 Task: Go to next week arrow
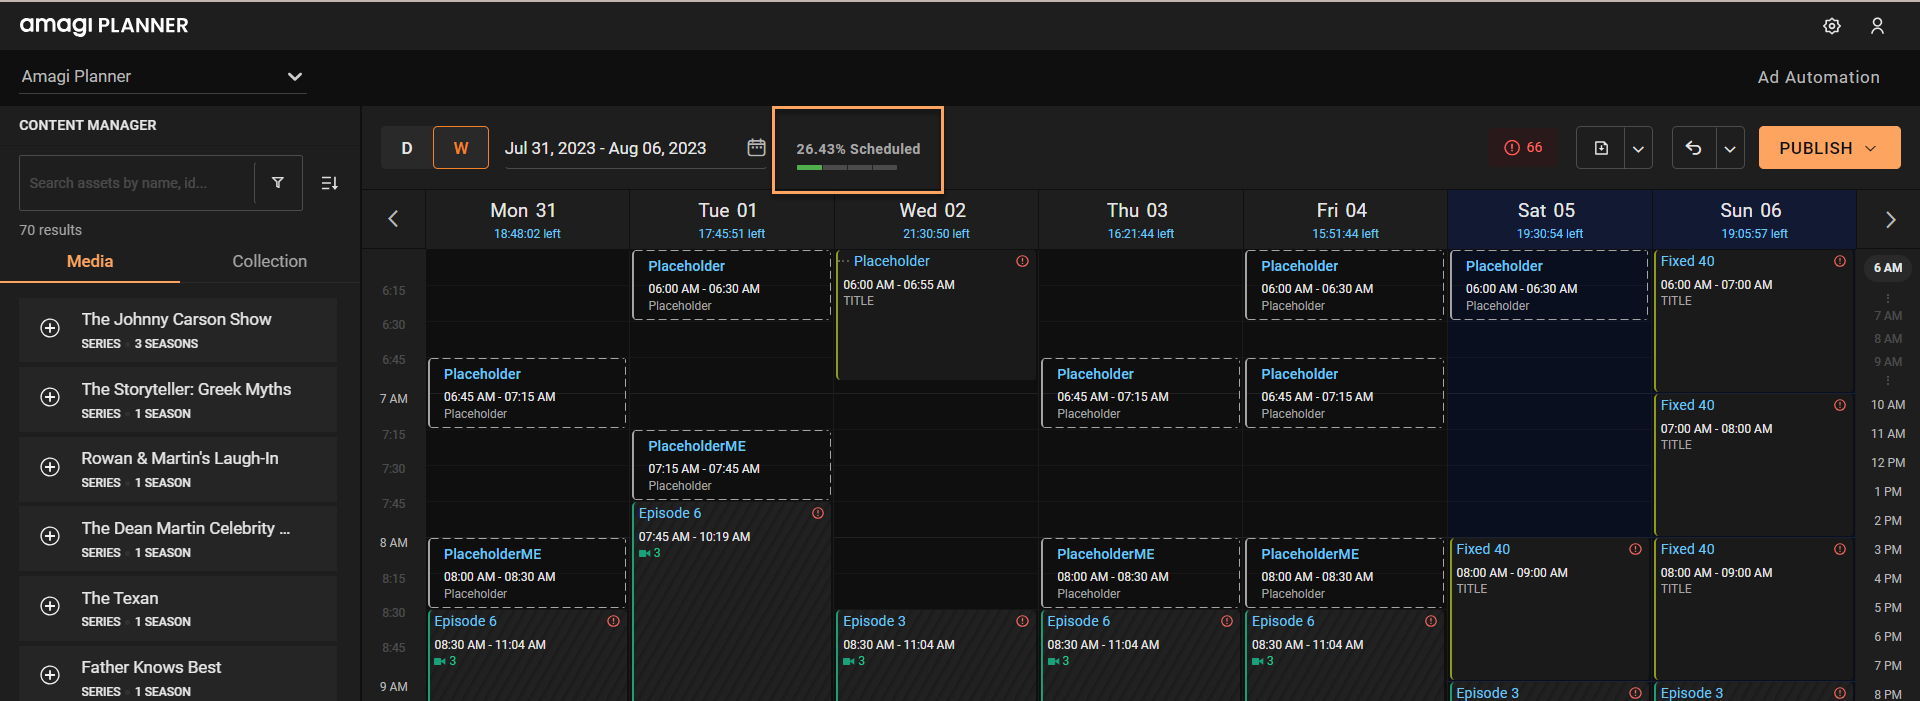1890,220
